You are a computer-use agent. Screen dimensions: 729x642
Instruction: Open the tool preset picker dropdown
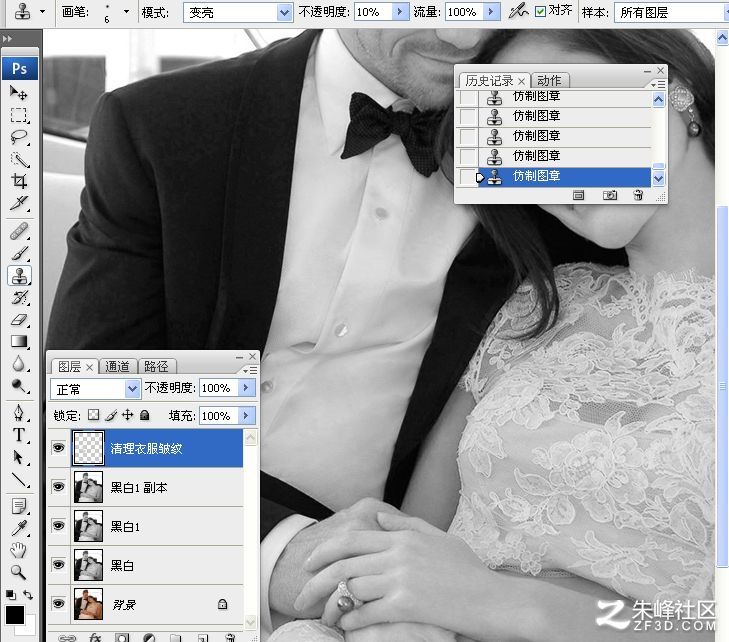(42, 11)
